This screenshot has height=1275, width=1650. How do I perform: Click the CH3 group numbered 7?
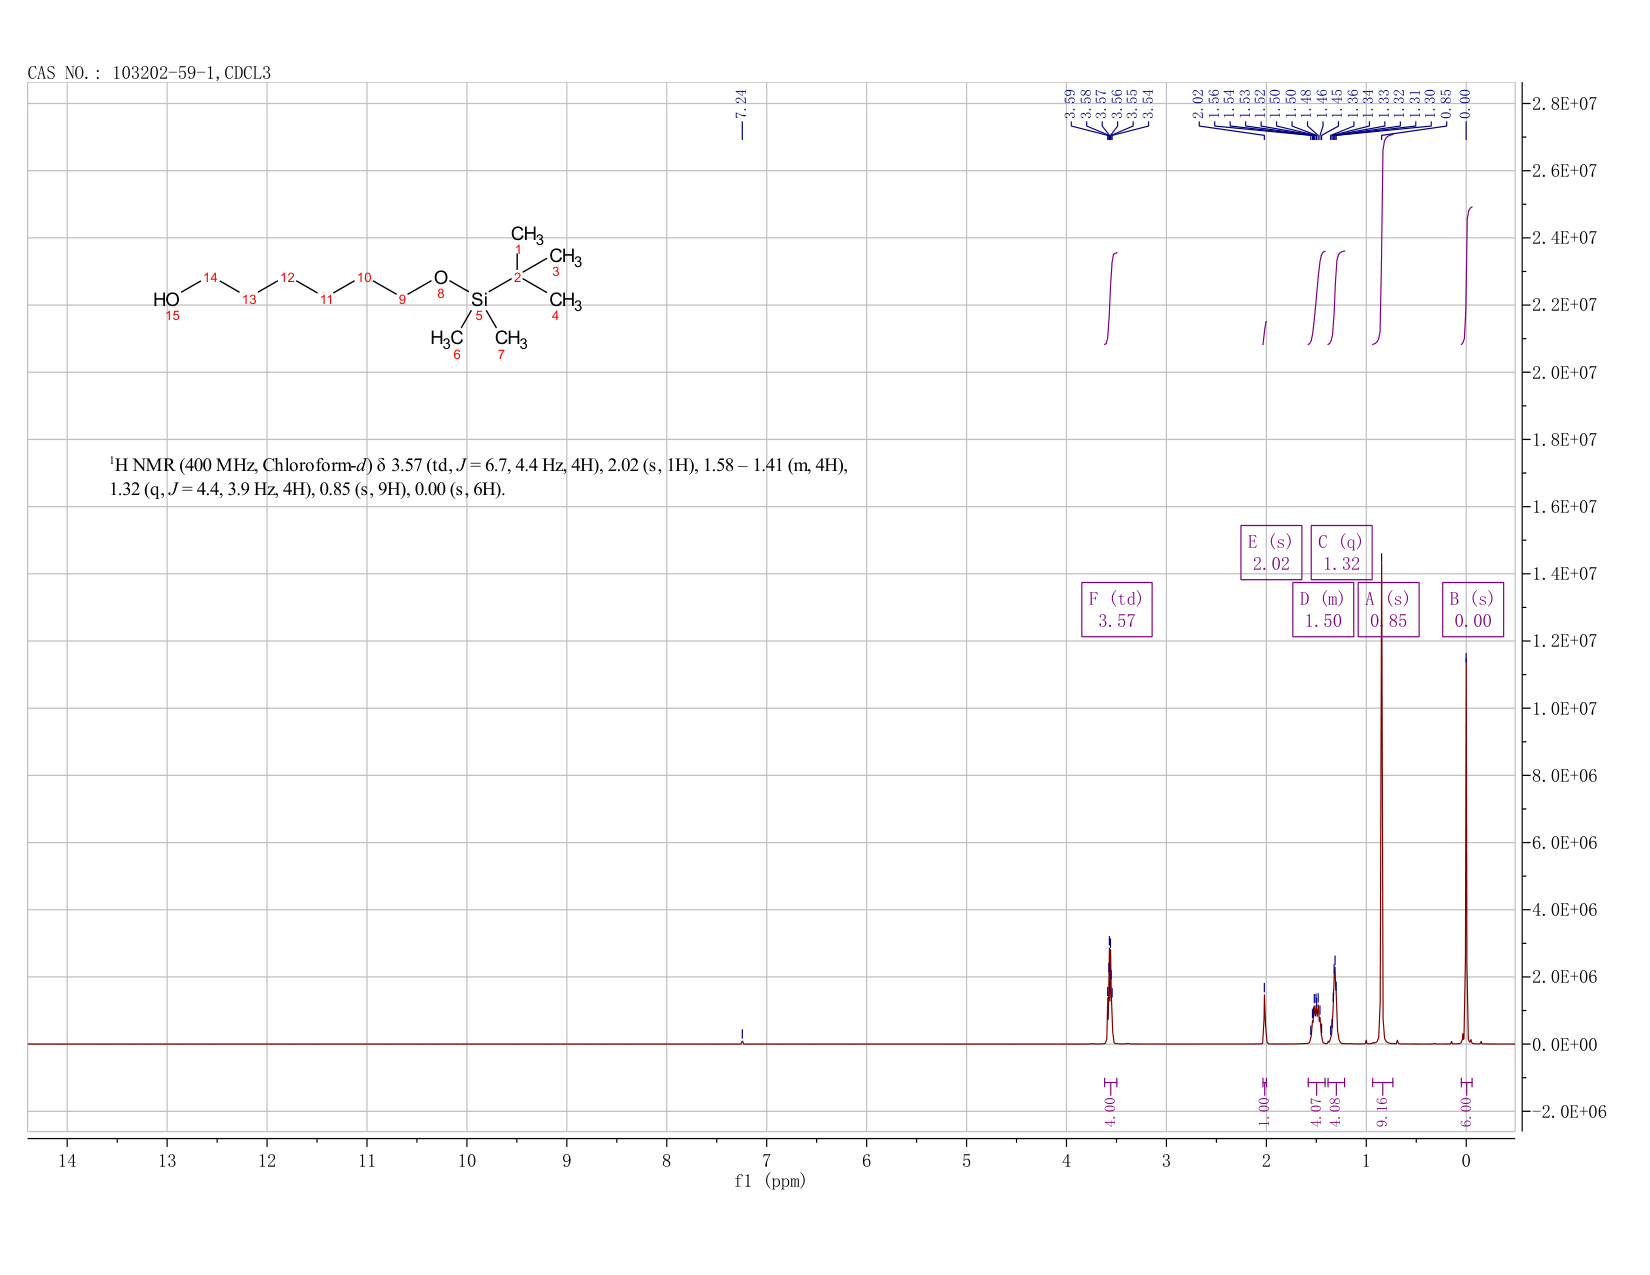(x=511, y=338)
